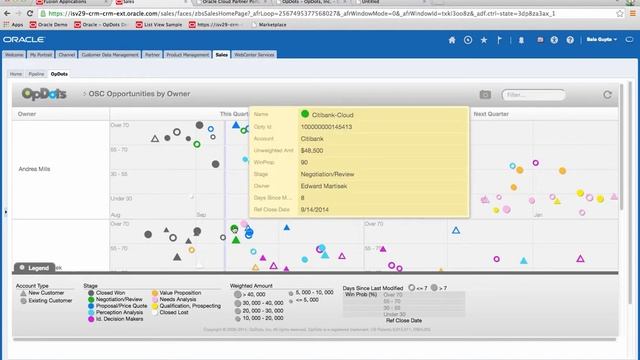Open the Oracle home icon
Screen dimensions: 640x360
tap(452, 40)
